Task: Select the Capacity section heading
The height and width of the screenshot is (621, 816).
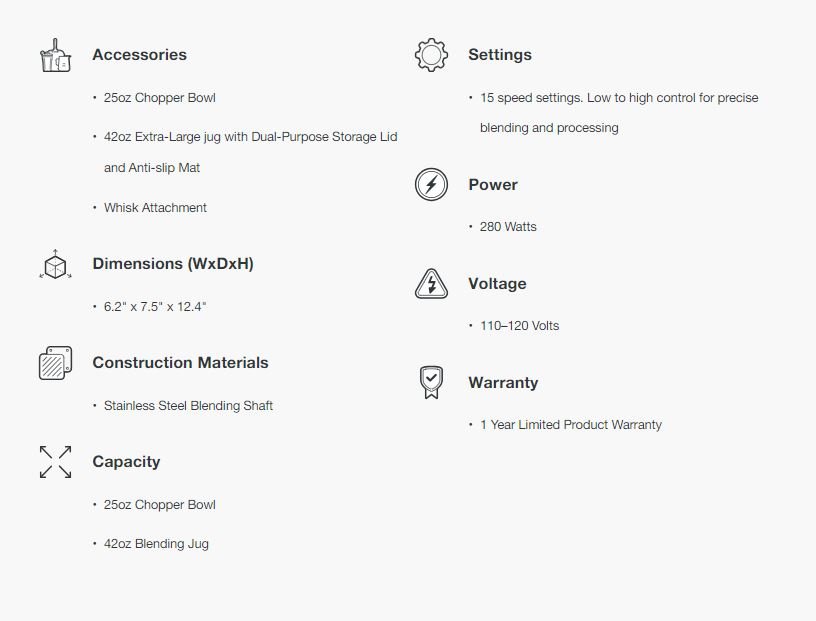Action: coord(126,462)
